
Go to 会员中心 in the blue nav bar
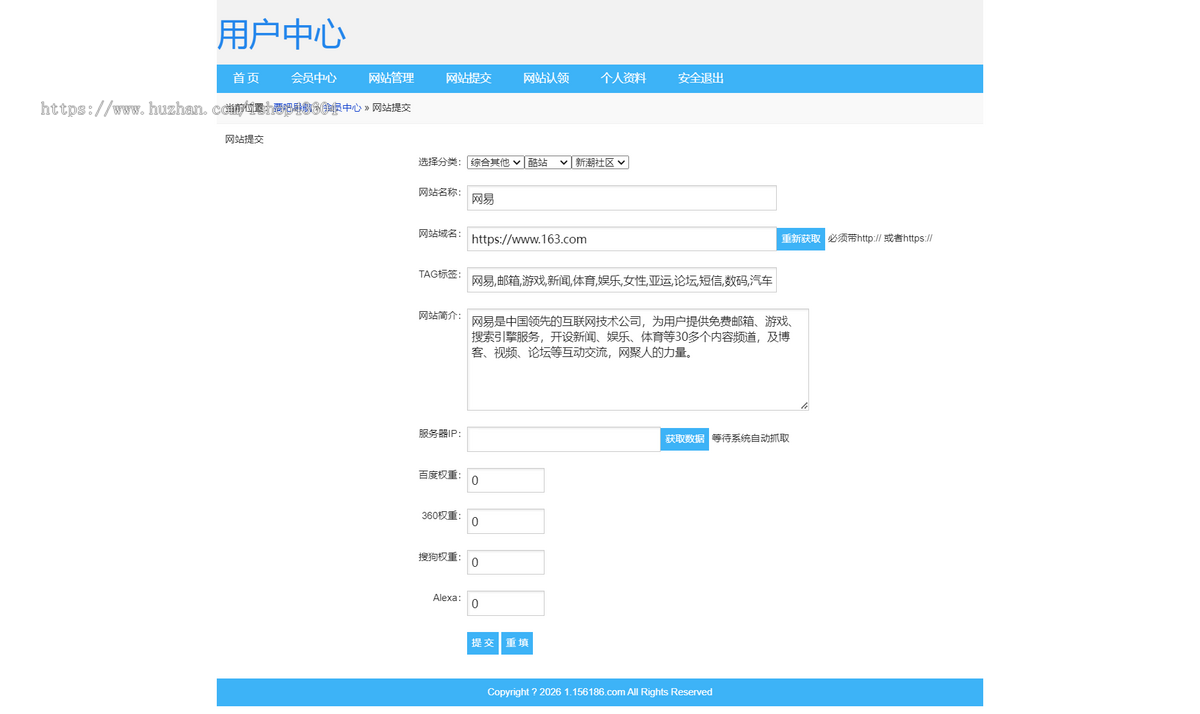(314, 78)
